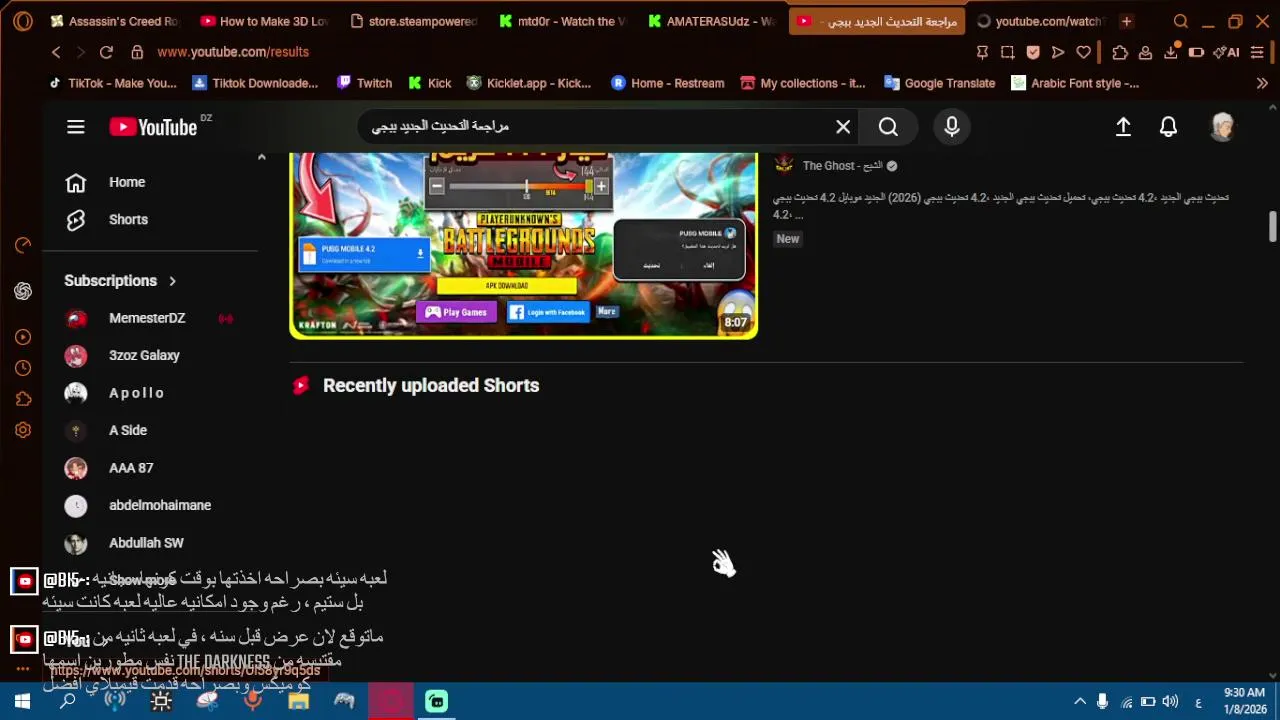Show more bookmarks overflow chevron
This screenshot has height=720, width=1280.
click(1262, 83)
